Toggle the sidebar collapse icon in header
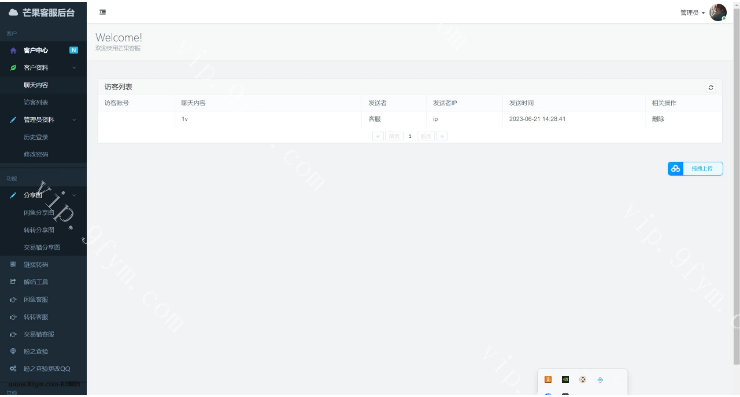This screenshot has height=397, width=740. [102, 12]
